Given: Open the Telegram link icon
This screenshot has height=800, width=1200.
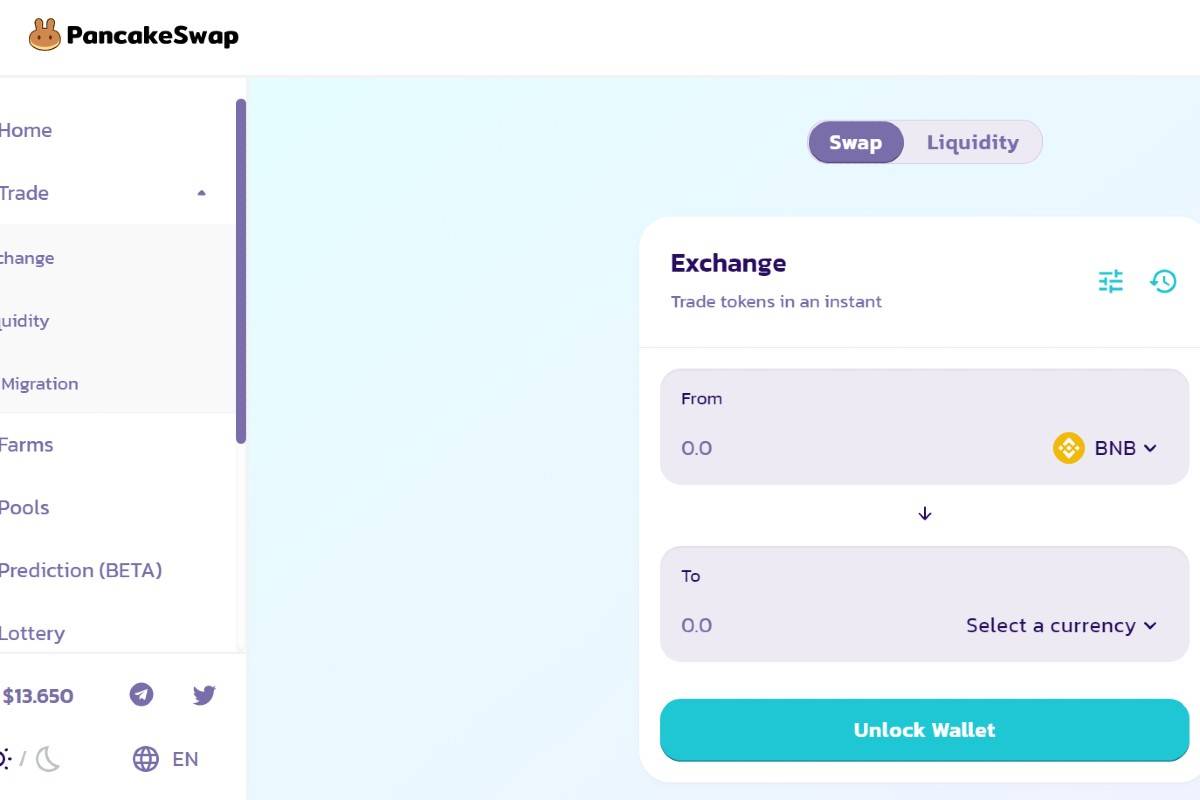Looking at the screenshot, I should click(142, 695).
